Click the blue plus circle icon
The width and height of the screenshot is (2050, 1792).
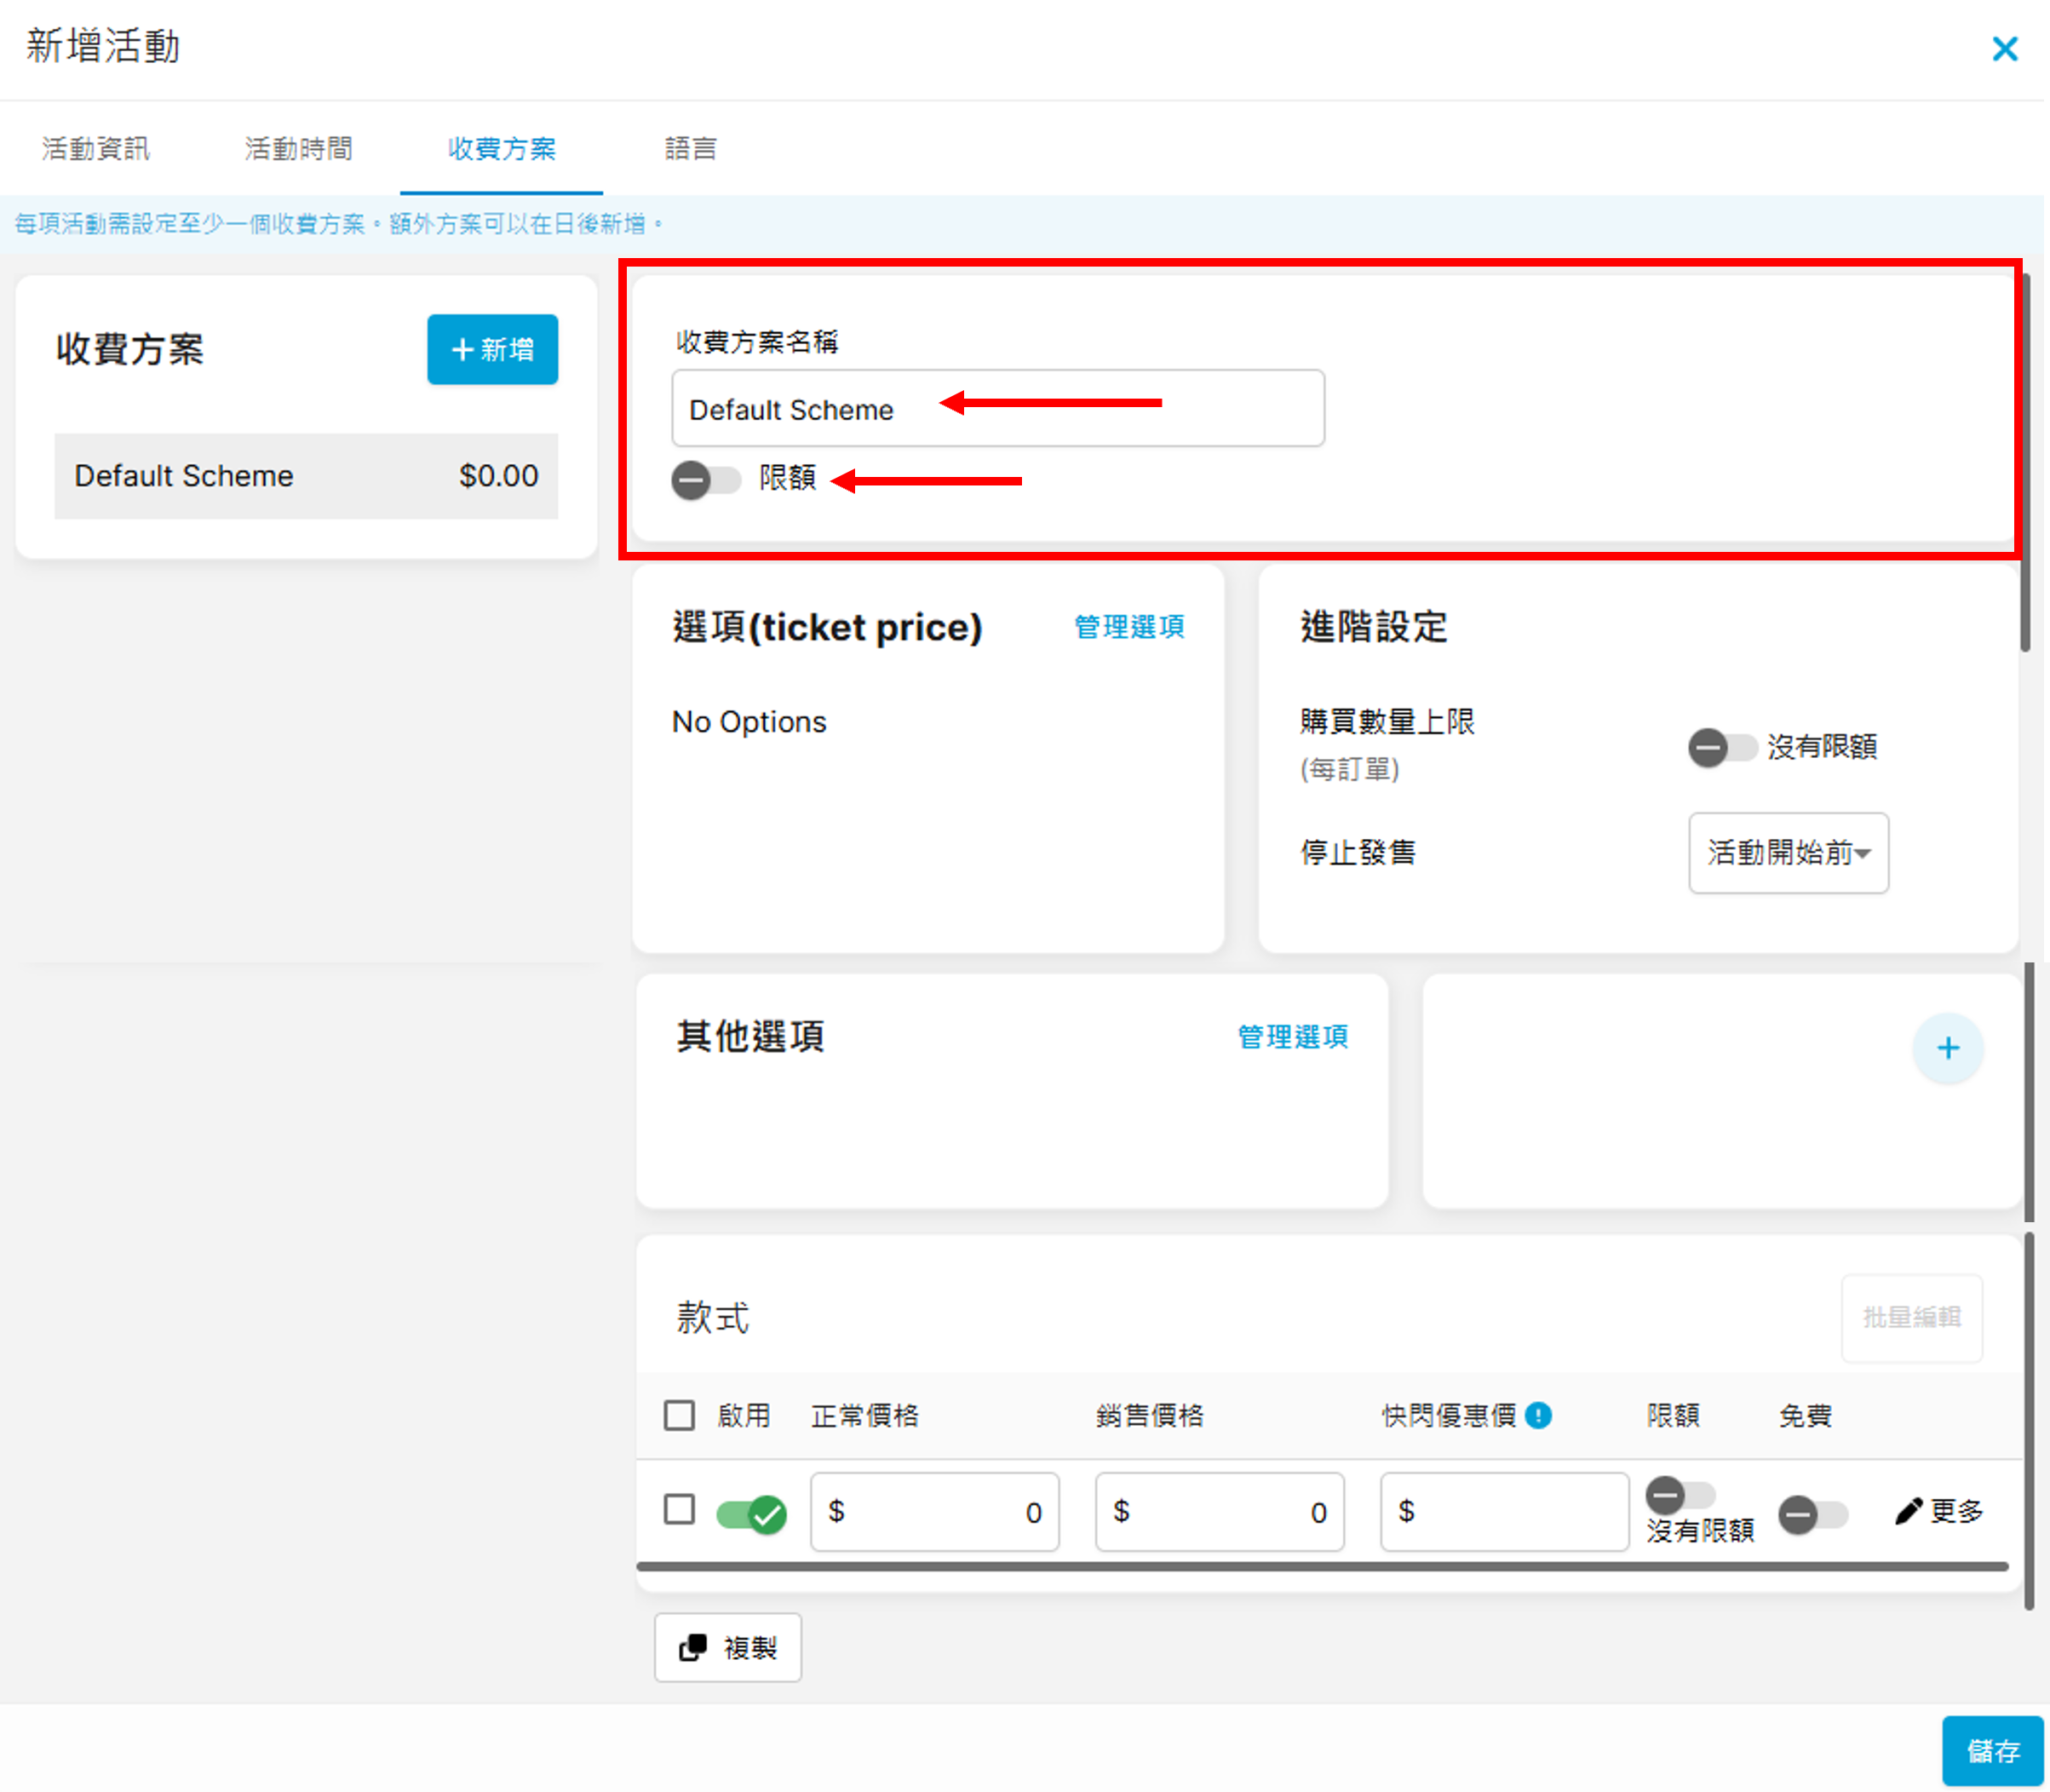[1946, 1048]
